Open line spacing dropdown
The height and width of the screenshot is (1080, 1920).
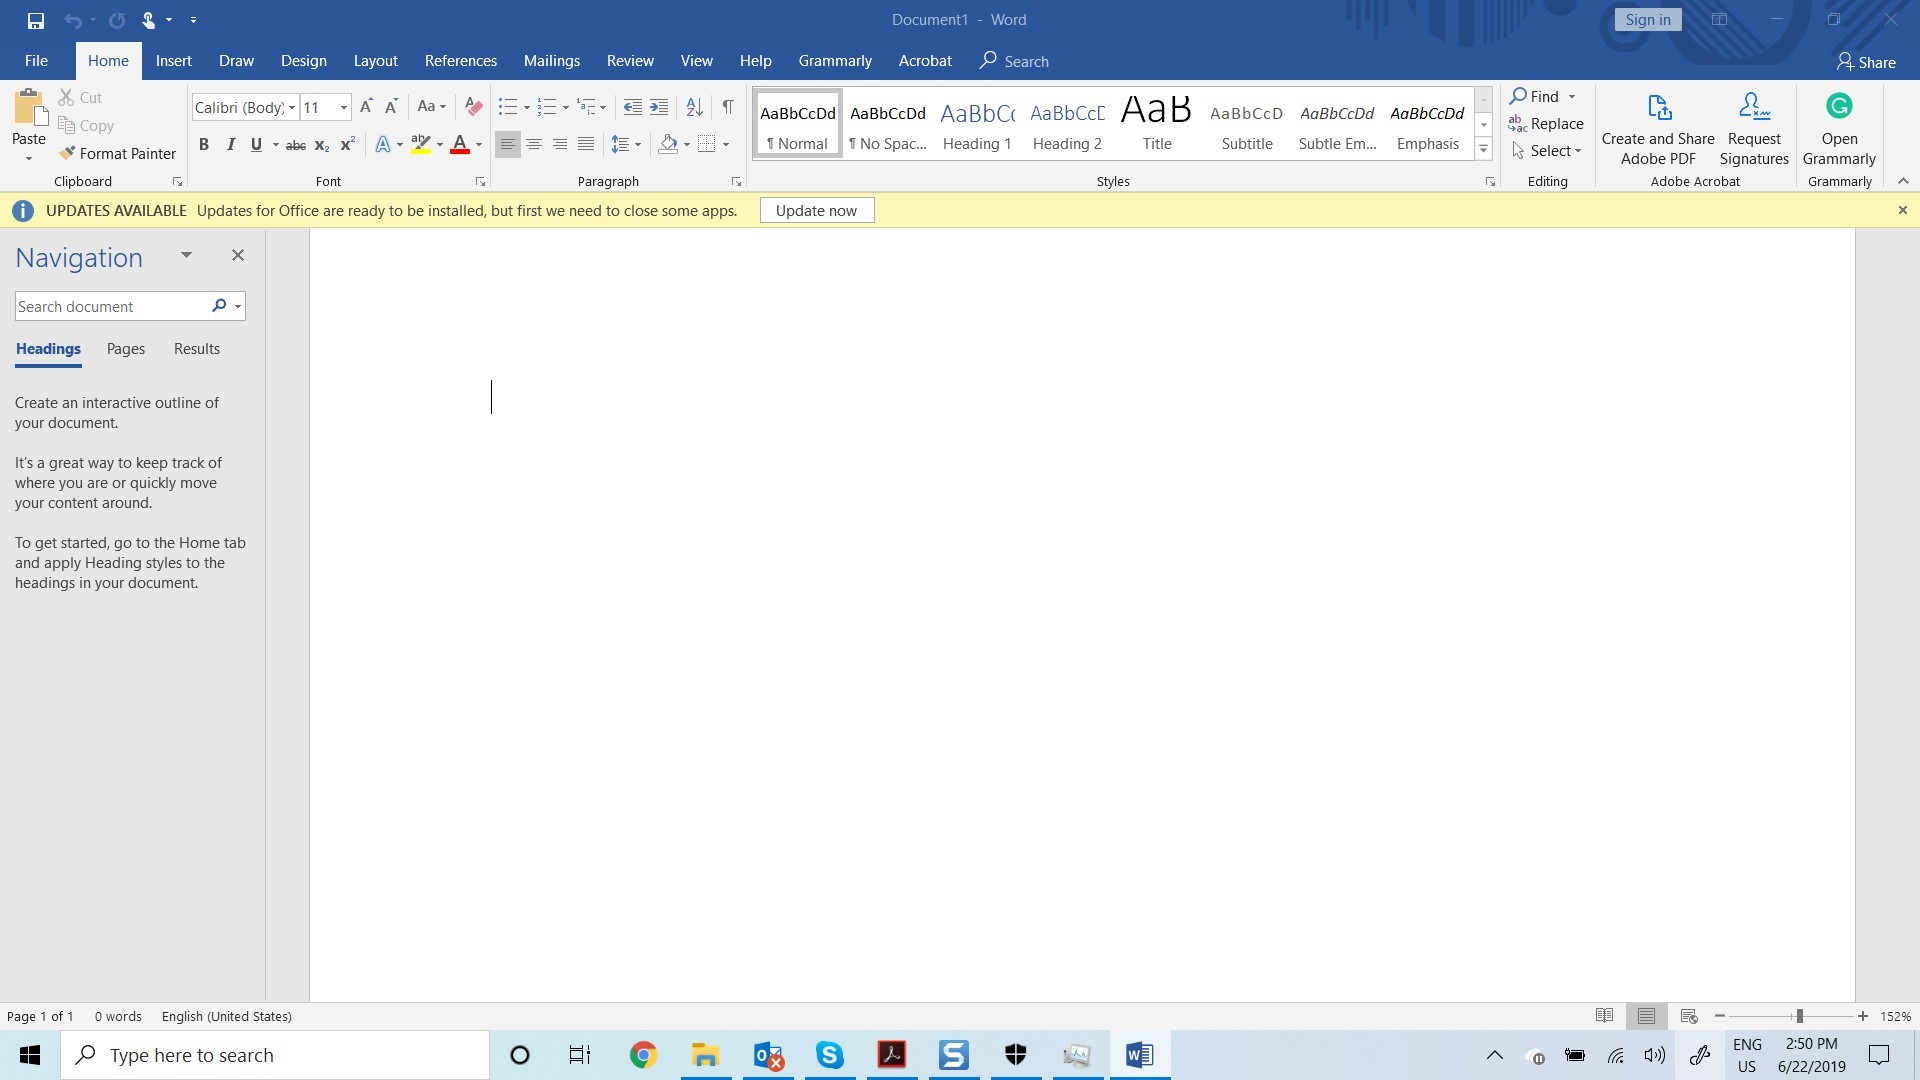[x=626, y=145]
